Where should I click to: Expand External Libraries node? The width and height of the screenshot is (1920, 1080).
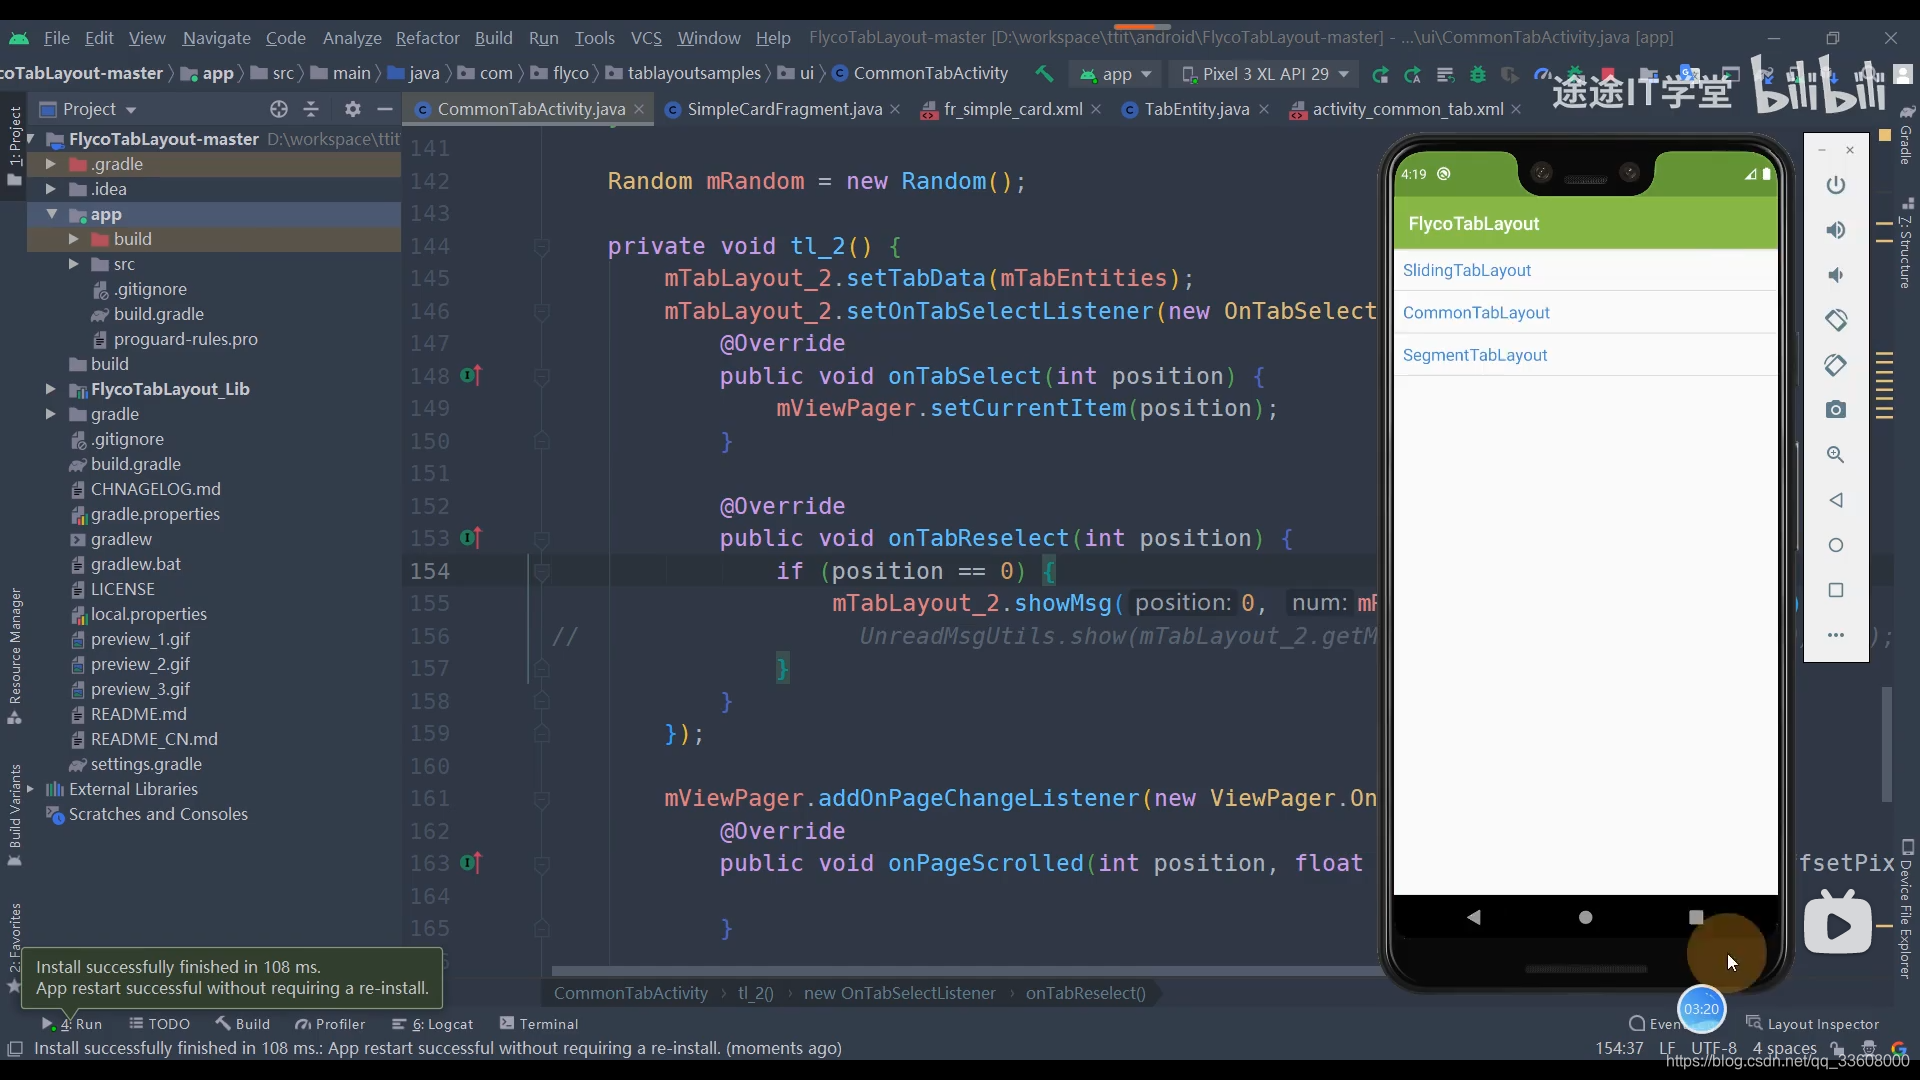click(30, 789)
